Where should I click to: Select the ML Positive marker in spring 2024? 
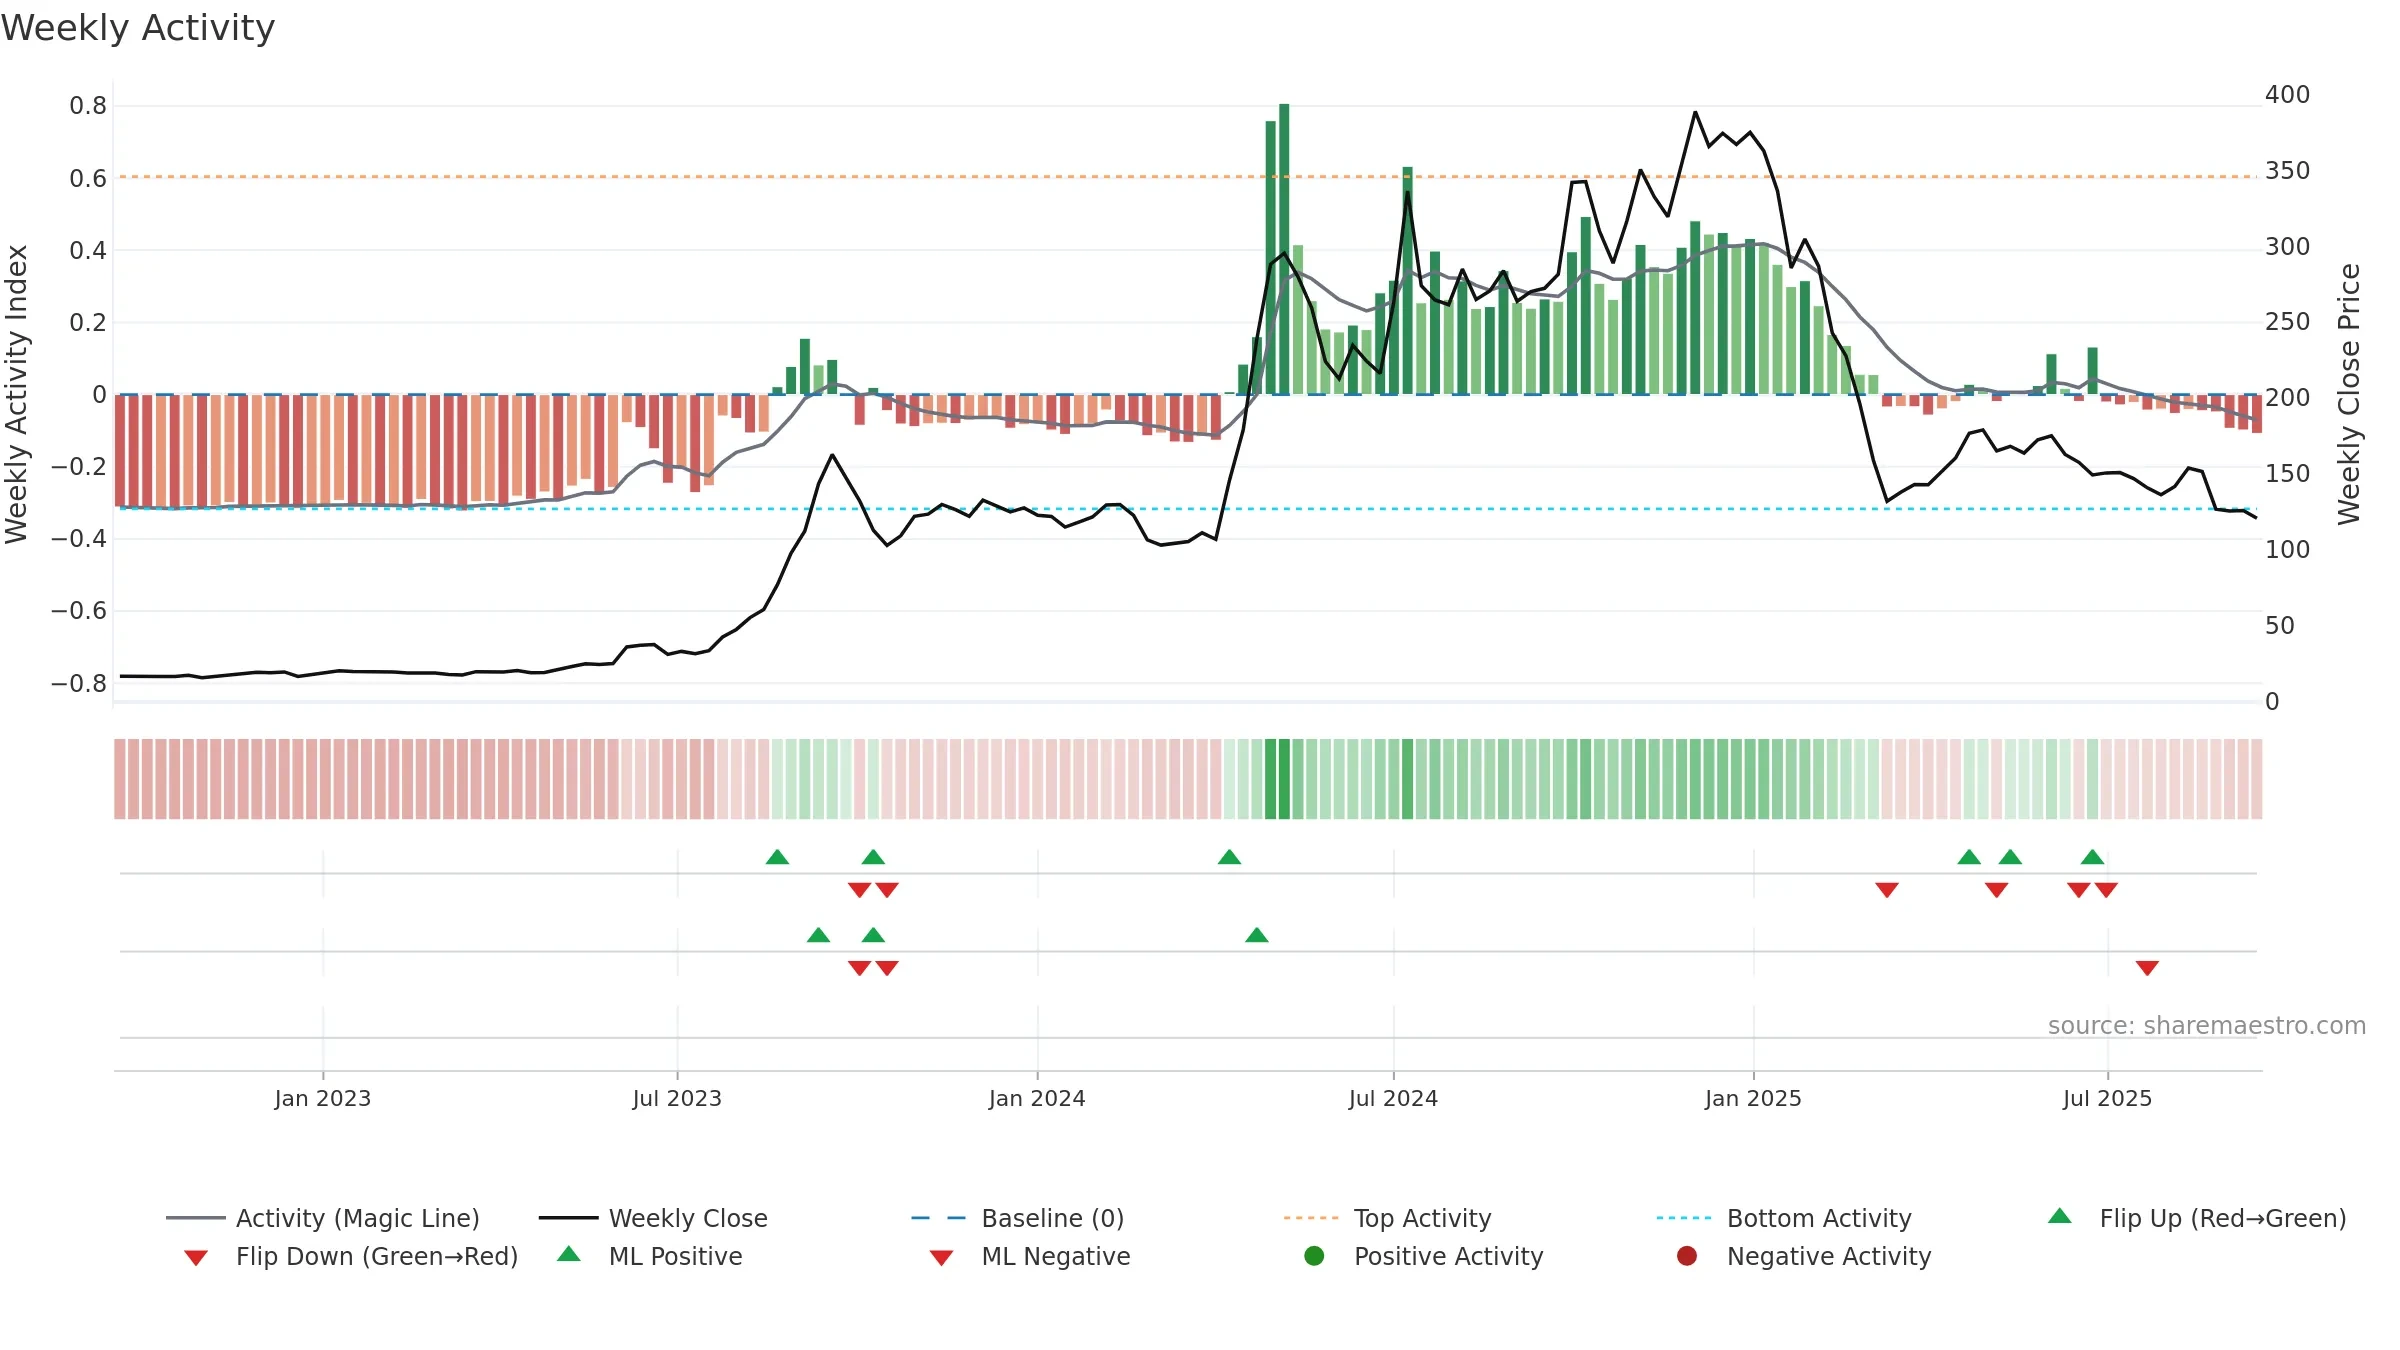(x=1257, y=935)
